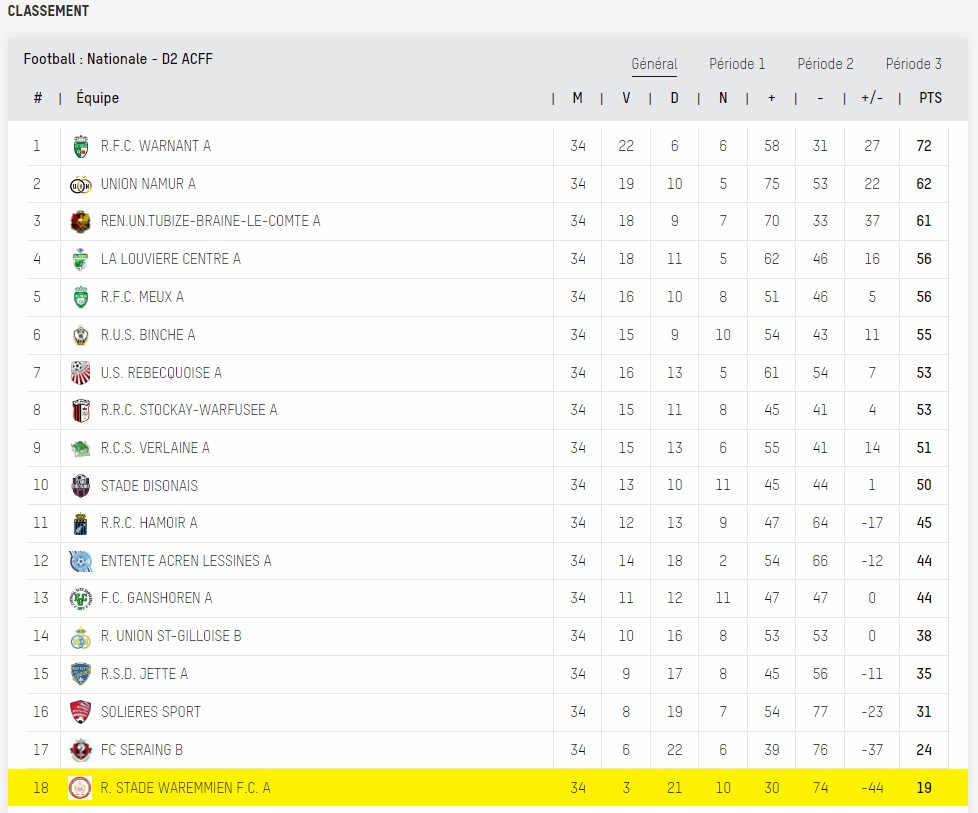Select the Général standings tab
This screenshot has width=978, height=813.
tap(654, 64)
